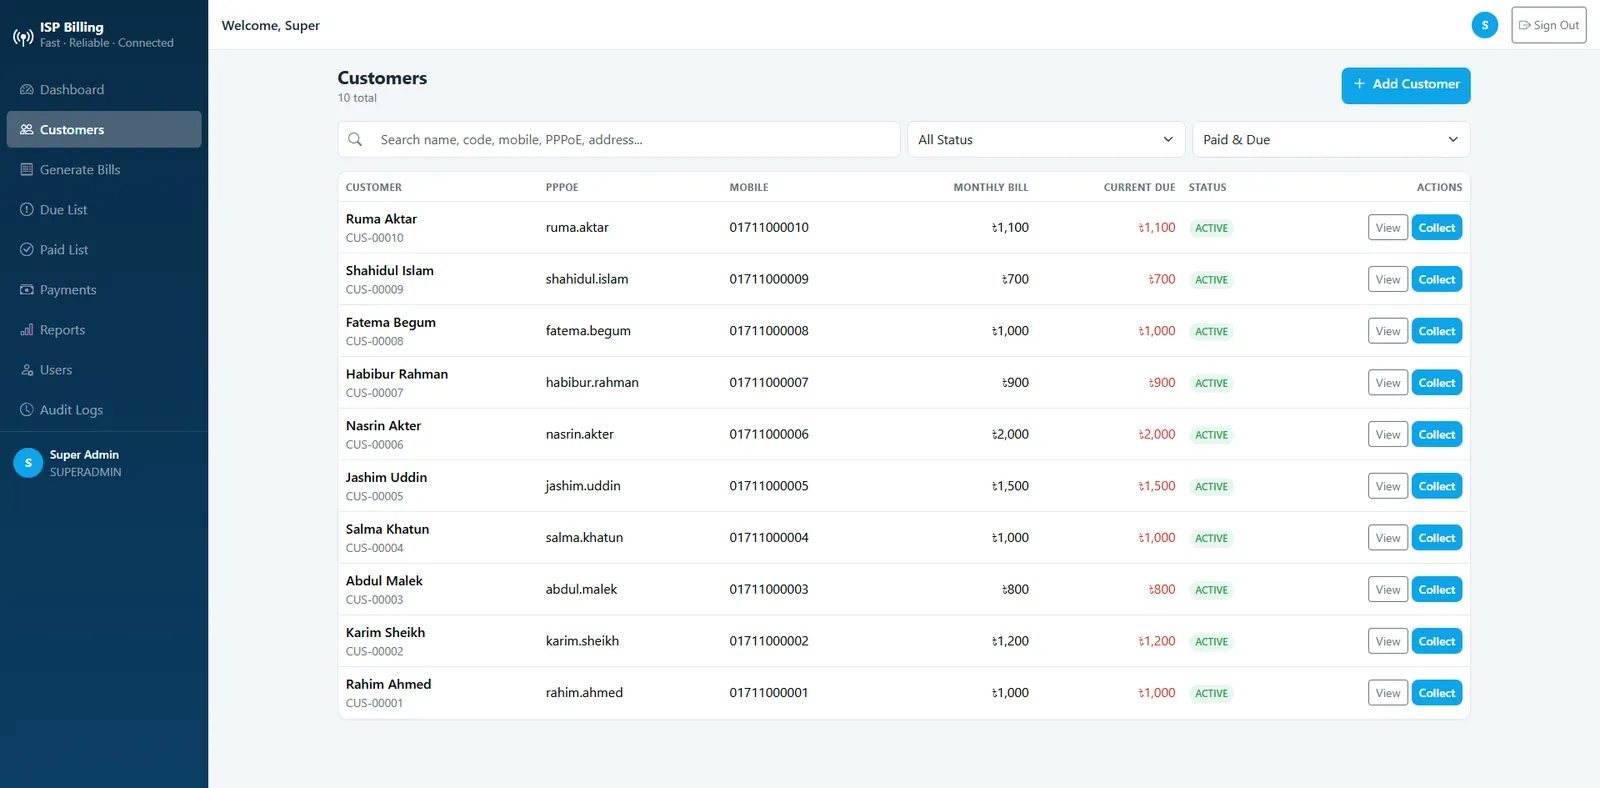Click the Add Customer button
Viewport: 1600px width, 788px height.
coord(1406,85)
